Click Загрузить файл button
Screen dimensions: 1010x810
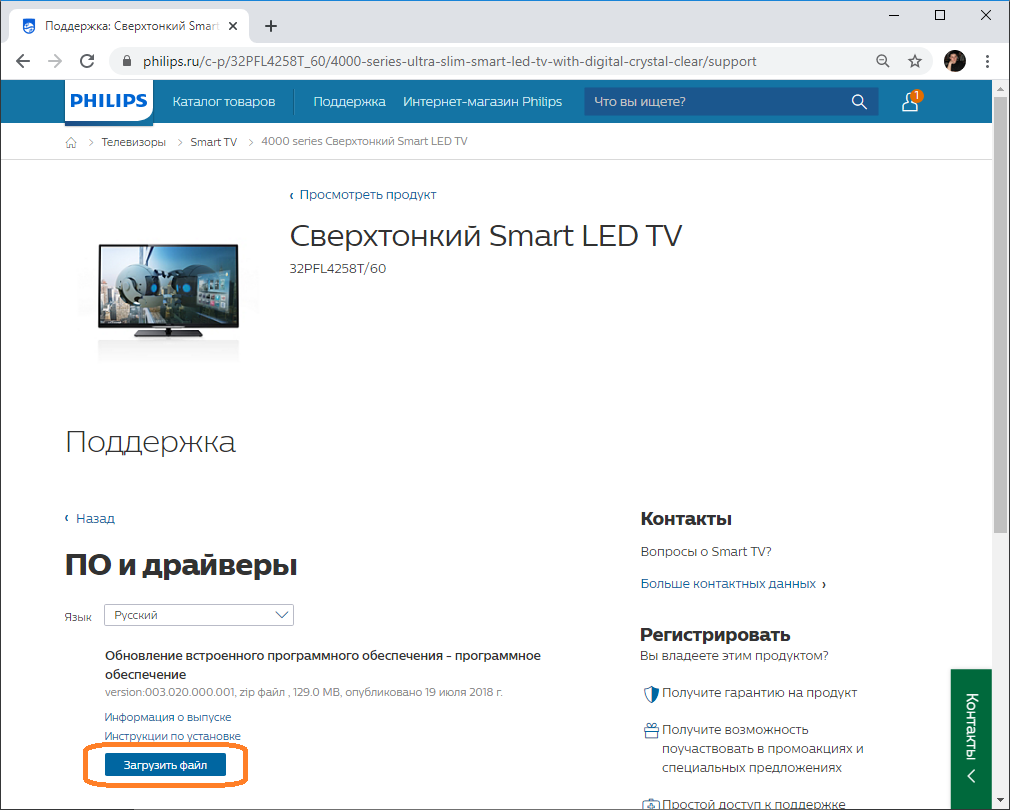pyautogui.click(x=166, y=765)
